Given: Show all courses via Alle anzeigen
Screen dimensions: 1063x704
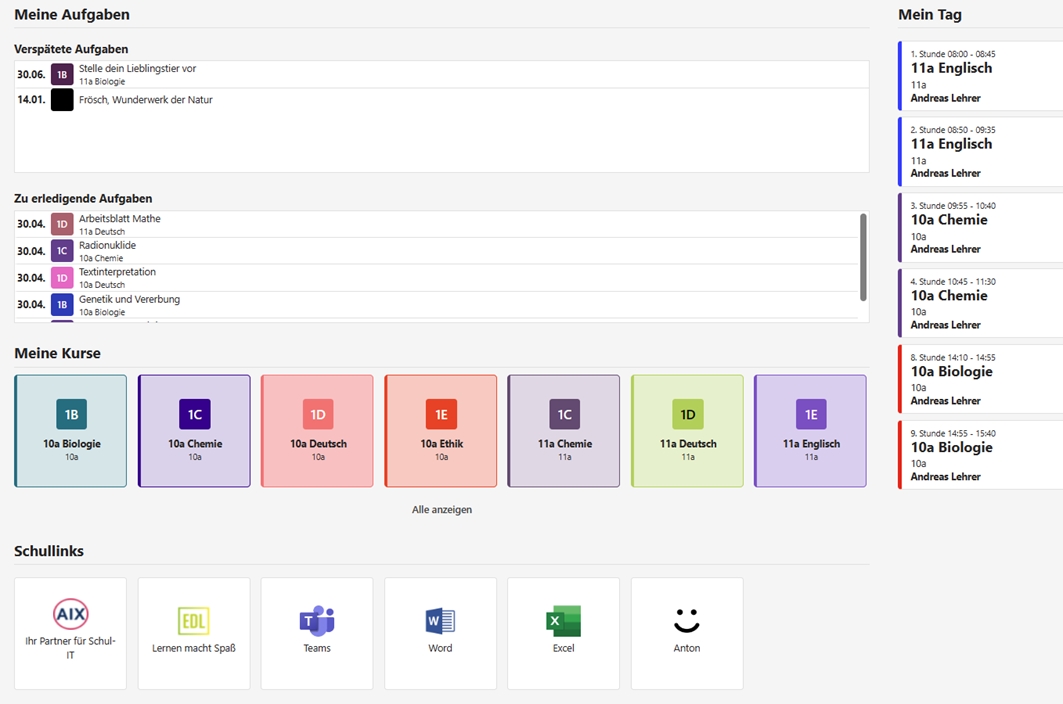Looking at the screenshot, I should click(442, 509).
